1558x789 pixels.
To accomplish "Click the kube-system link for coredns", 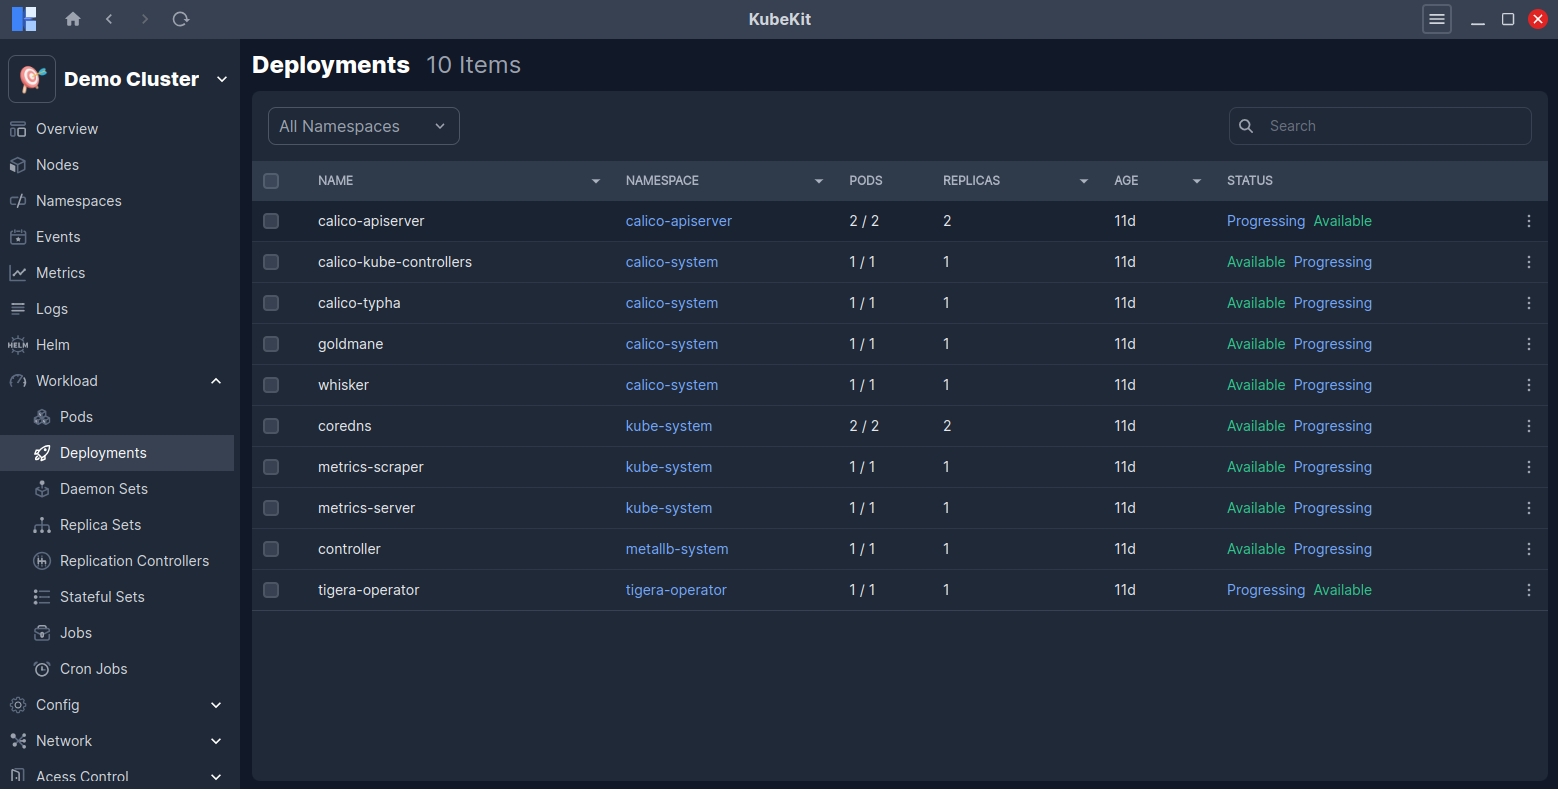I will 668,426.
